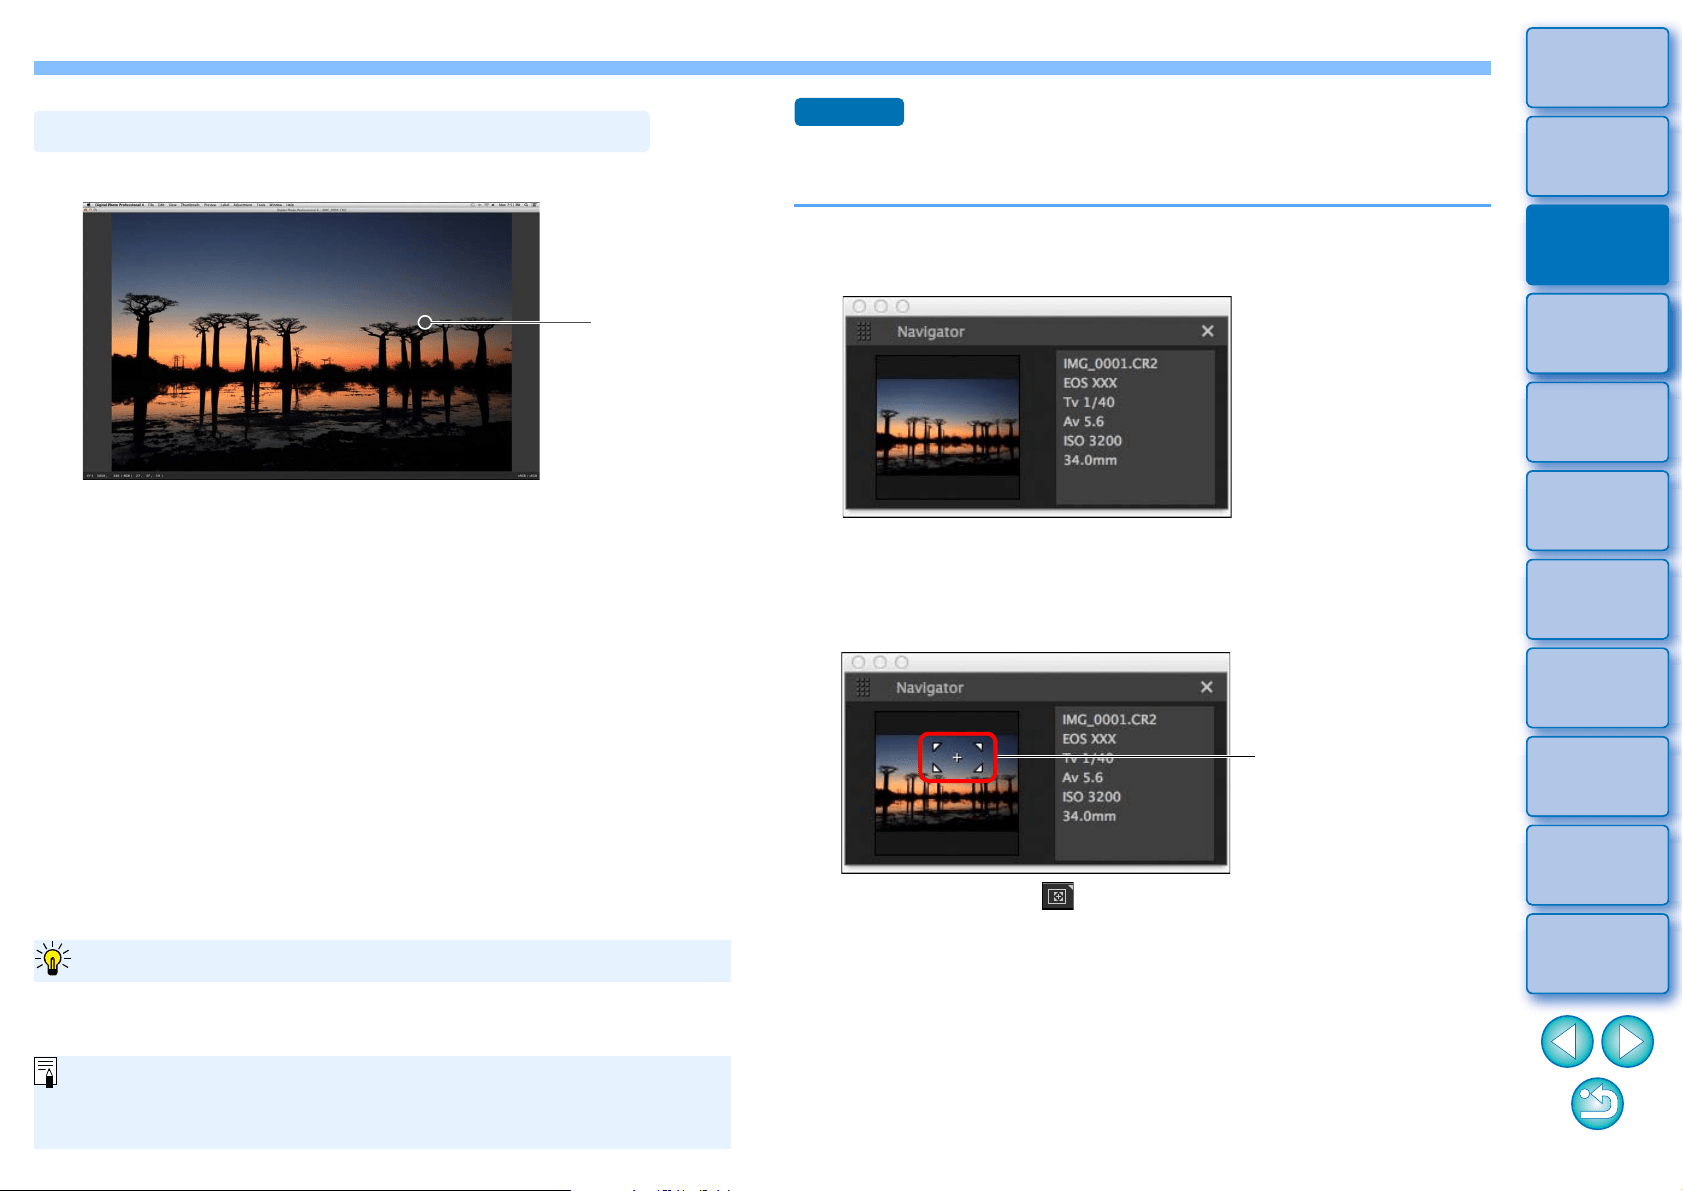Close the upper Navigator palette with its X

1207,331
